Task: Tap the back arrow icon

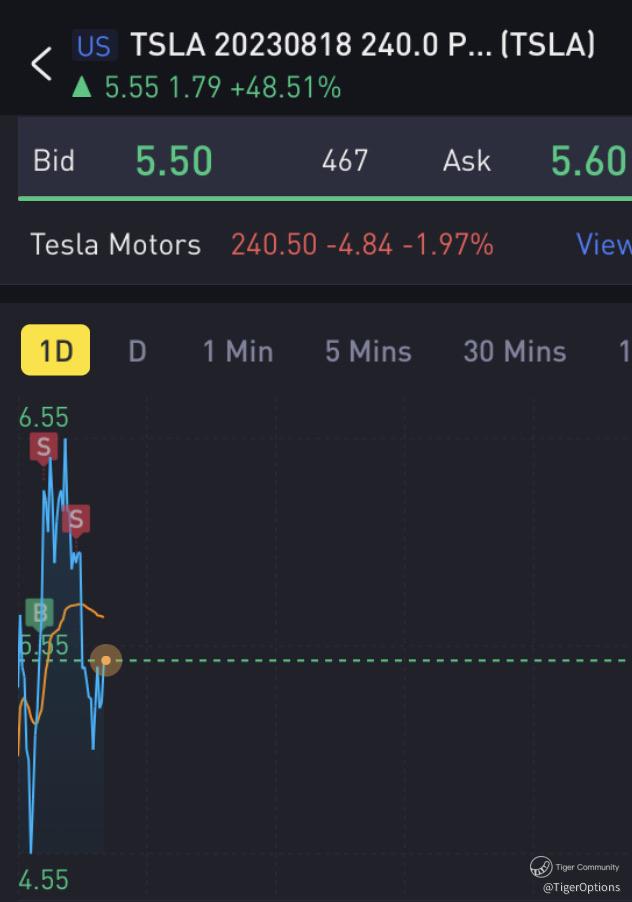Action: click(41, 64)
